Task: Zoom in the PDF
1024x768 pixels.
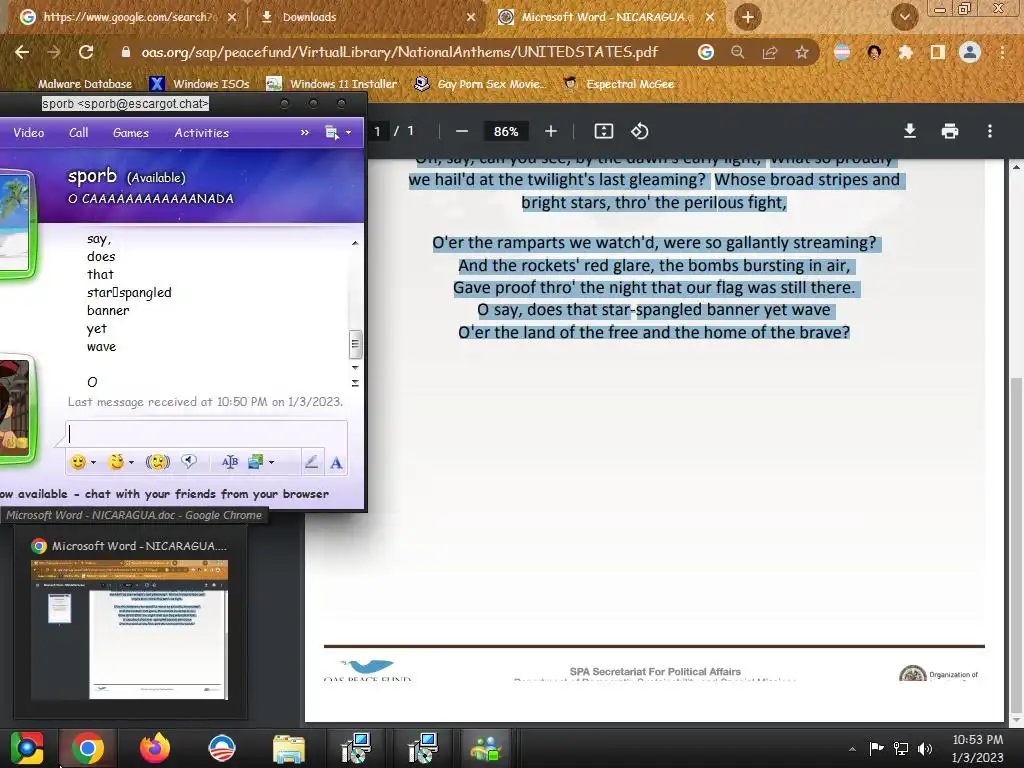Action: click(x=551, y=131)
